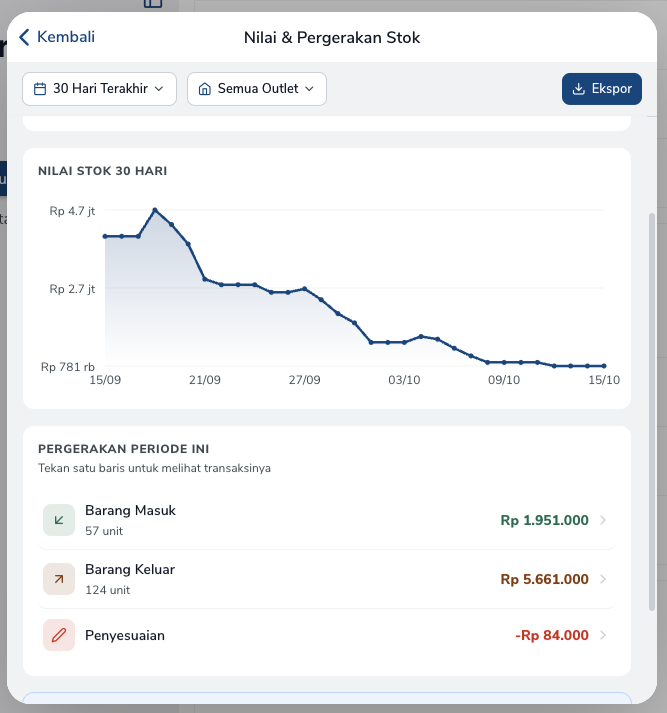
Task: Expand the chevron next to Rp 1.951.000
Action: [x=603, y=520]
